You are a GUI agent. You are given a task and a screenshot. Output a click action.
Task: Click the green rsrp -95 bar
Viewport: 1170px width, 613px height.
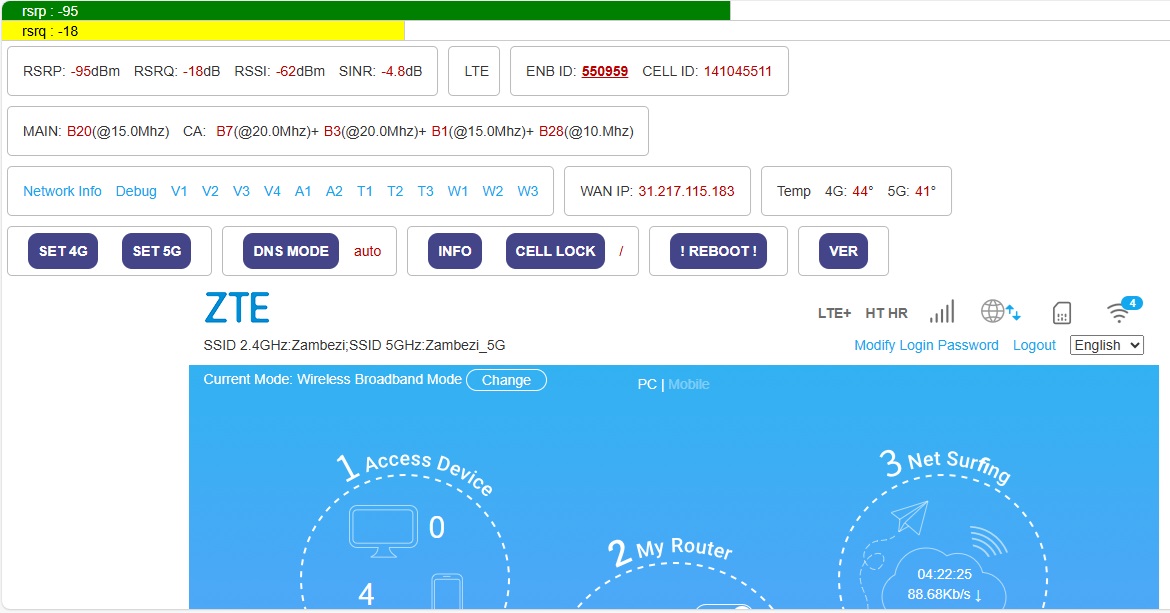click(x=366, y=10)
